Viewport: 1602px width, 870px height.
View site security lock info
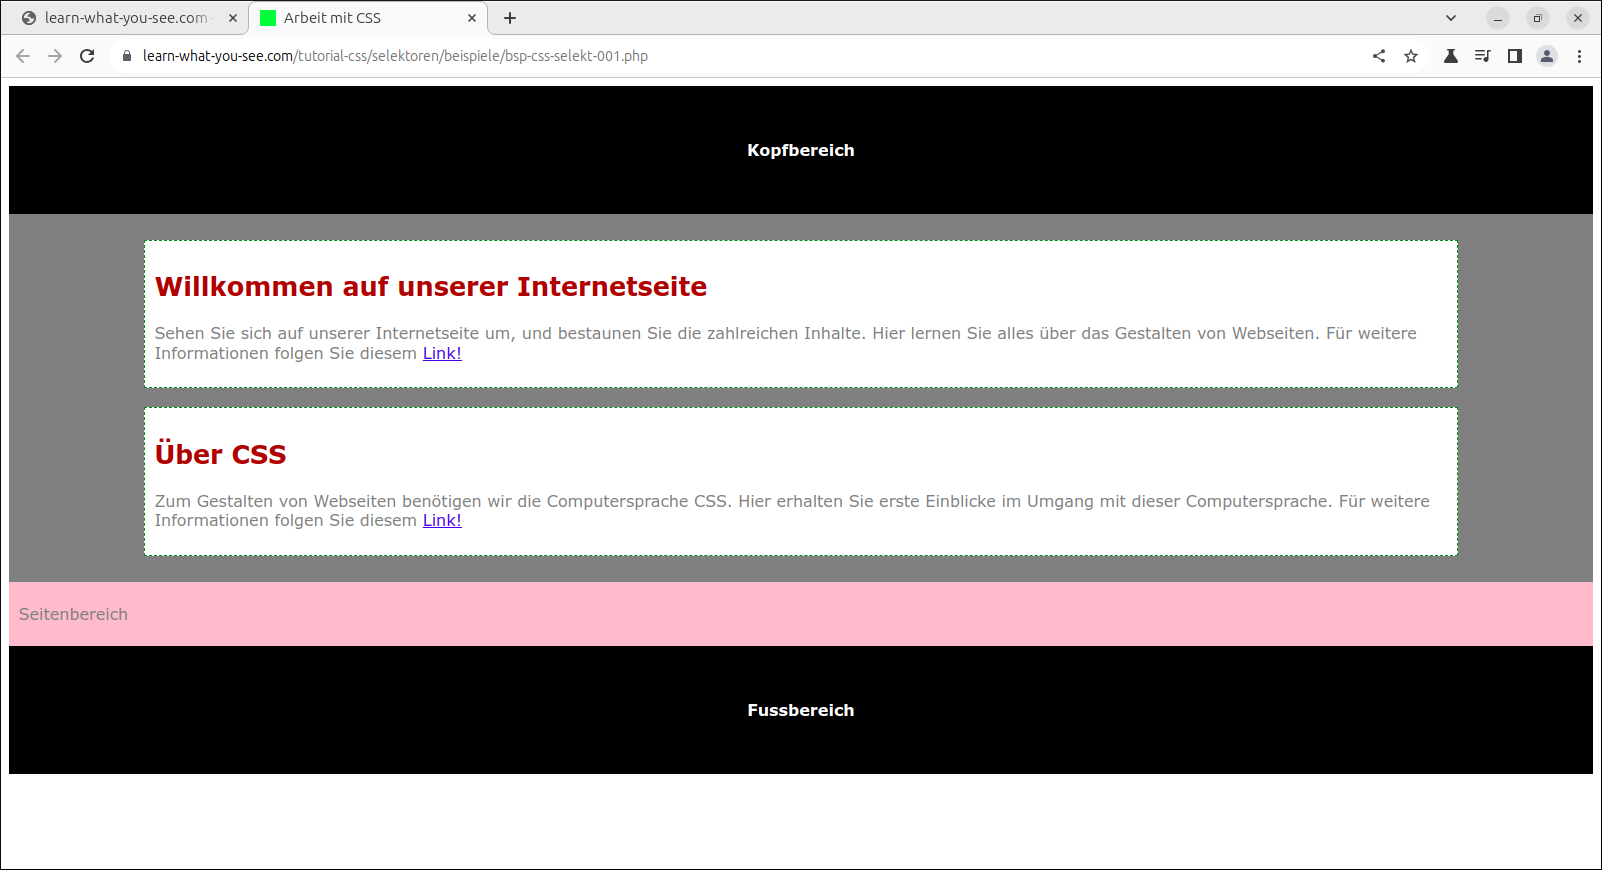(x=126, y=56)
